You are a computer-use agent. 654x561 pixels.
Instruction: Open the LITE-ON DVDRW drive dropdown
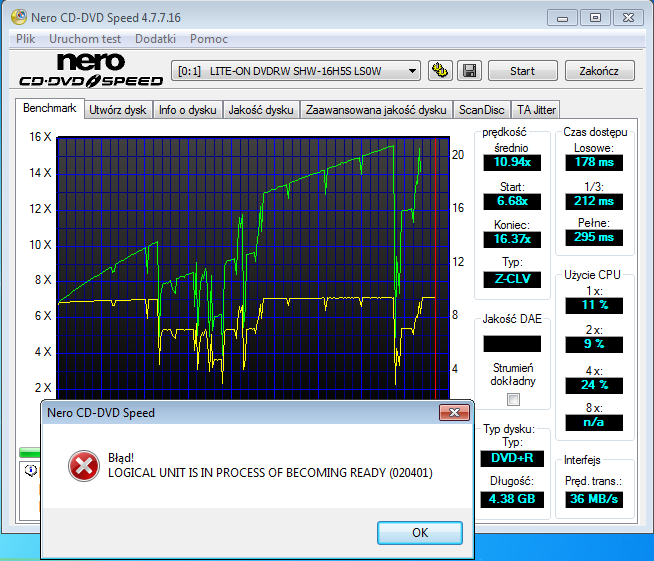coord(296,71)
